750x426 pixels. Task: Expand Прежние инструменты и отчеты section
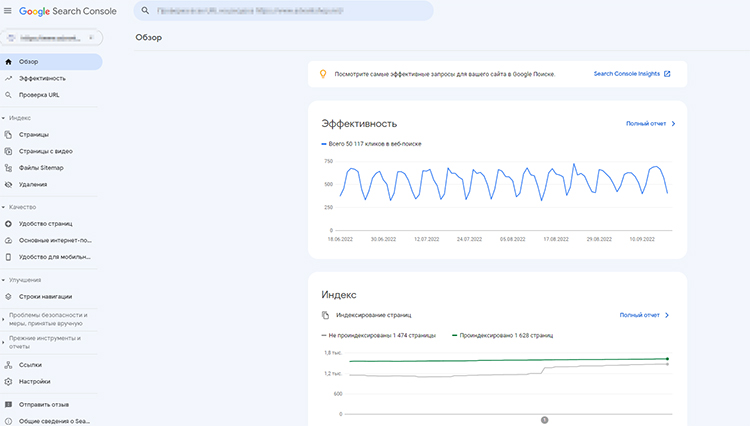tap(4, 342)
